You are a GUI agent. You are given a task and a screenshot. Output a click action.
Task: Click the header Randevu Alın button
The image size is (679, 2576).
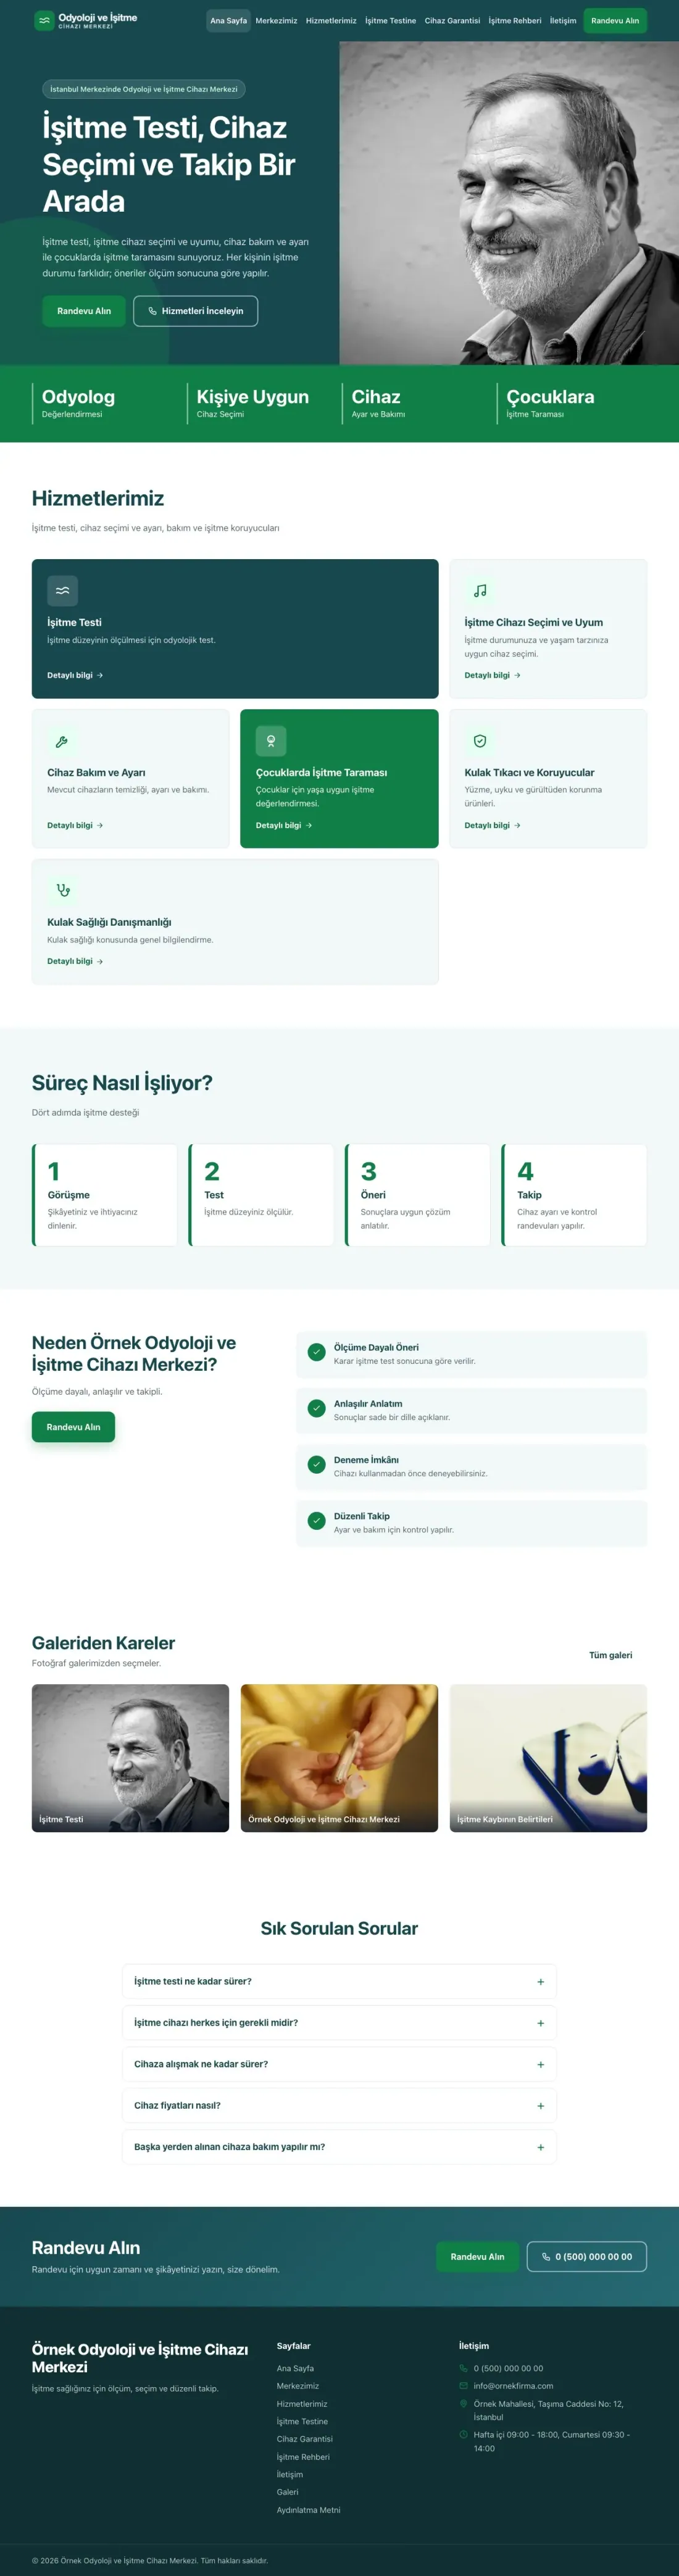coord(615,20)
